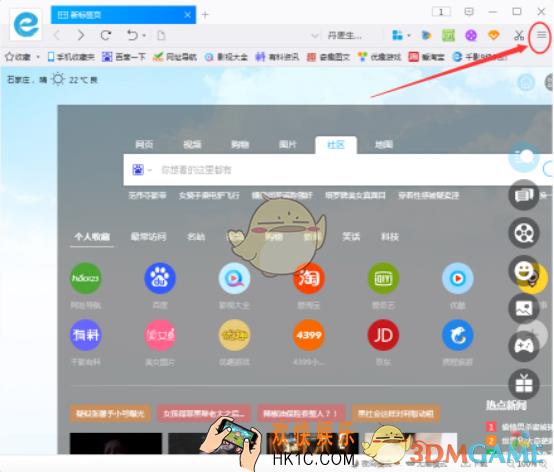The image size is (554, 472).
Task: Open the light blue video Q site shortcut
Action: tap(234, 278)
